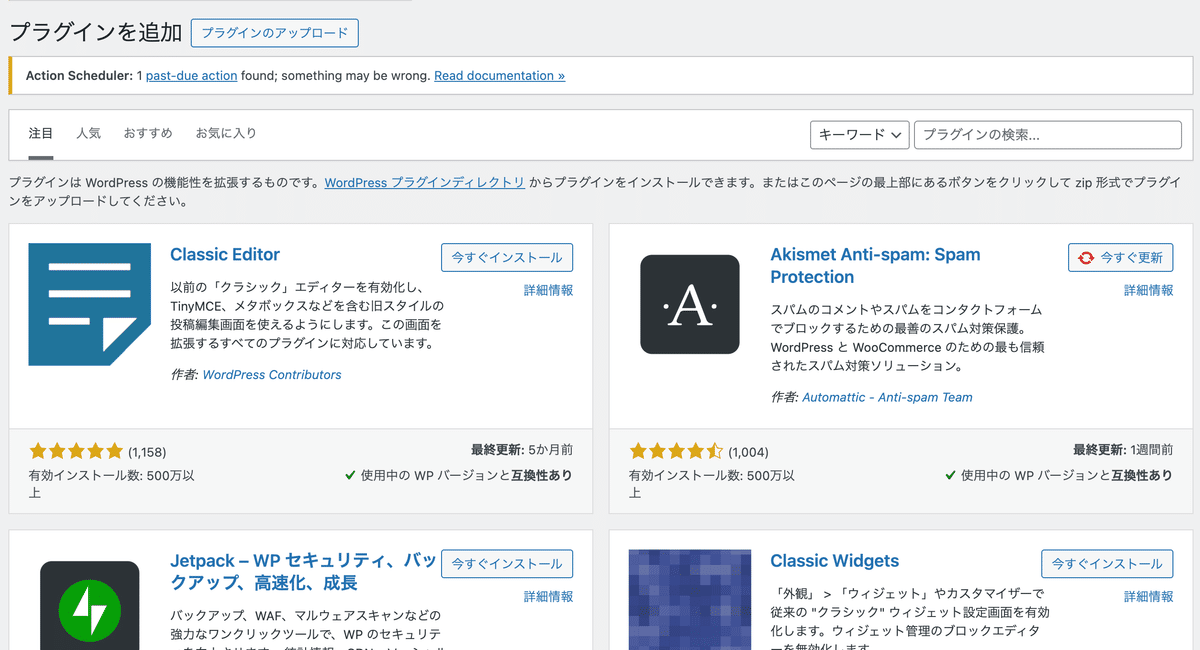Viewport: 1200px width, 650px height.
Task: Open the Classic Editor title link
Action: click(225, 254)
